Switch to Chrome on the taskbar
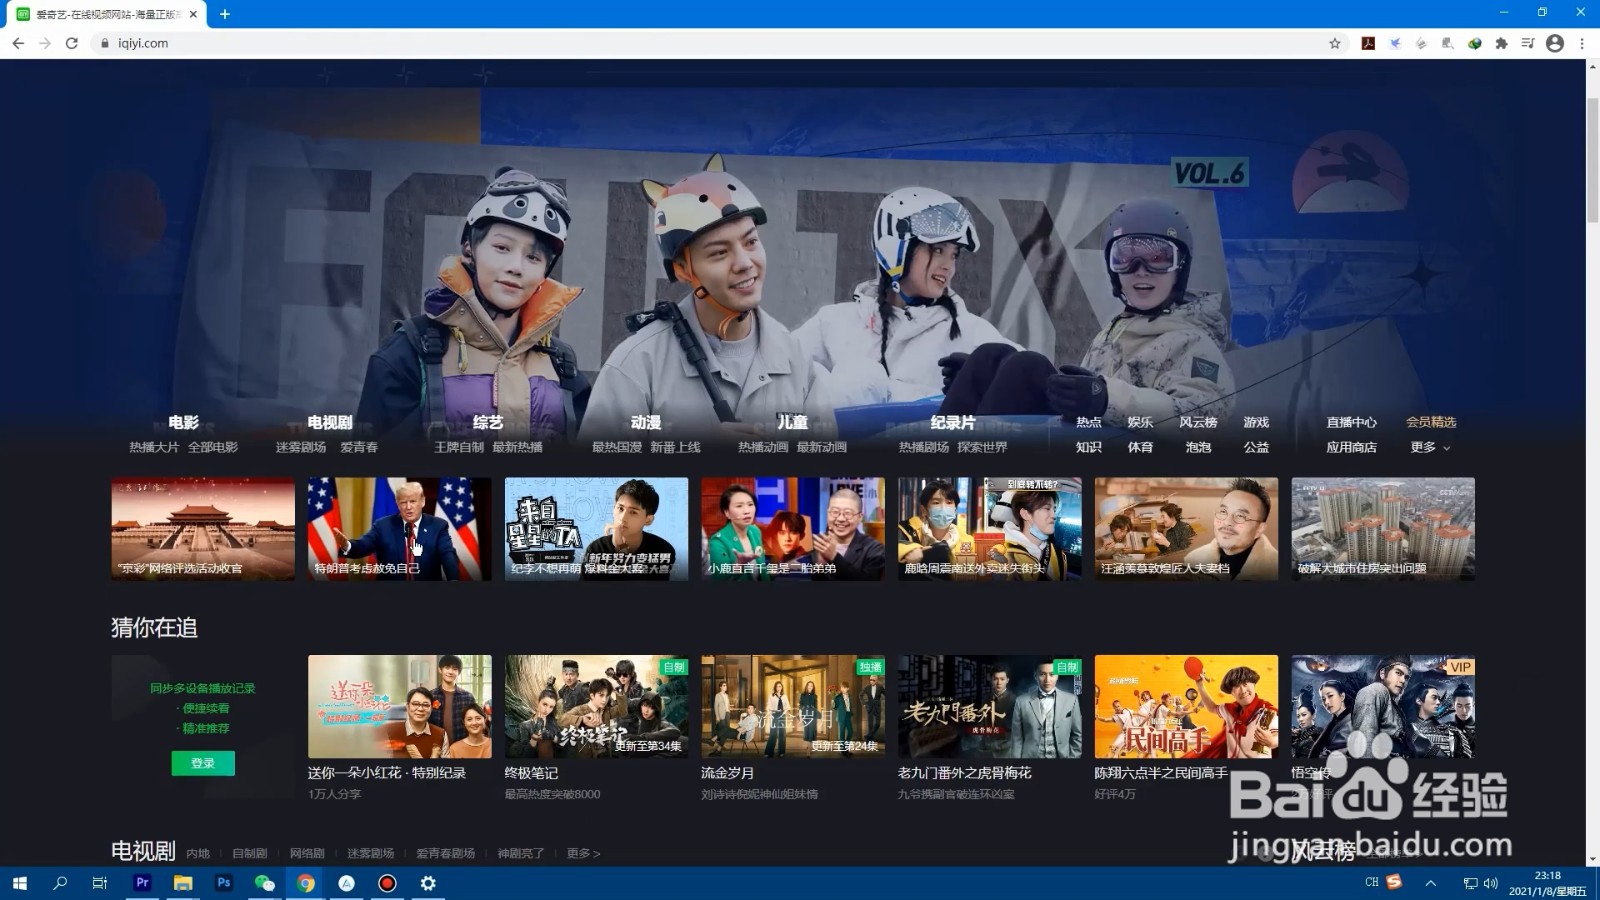The width and height of the screenshot is (1600, 900). click(x=305, y=883)
